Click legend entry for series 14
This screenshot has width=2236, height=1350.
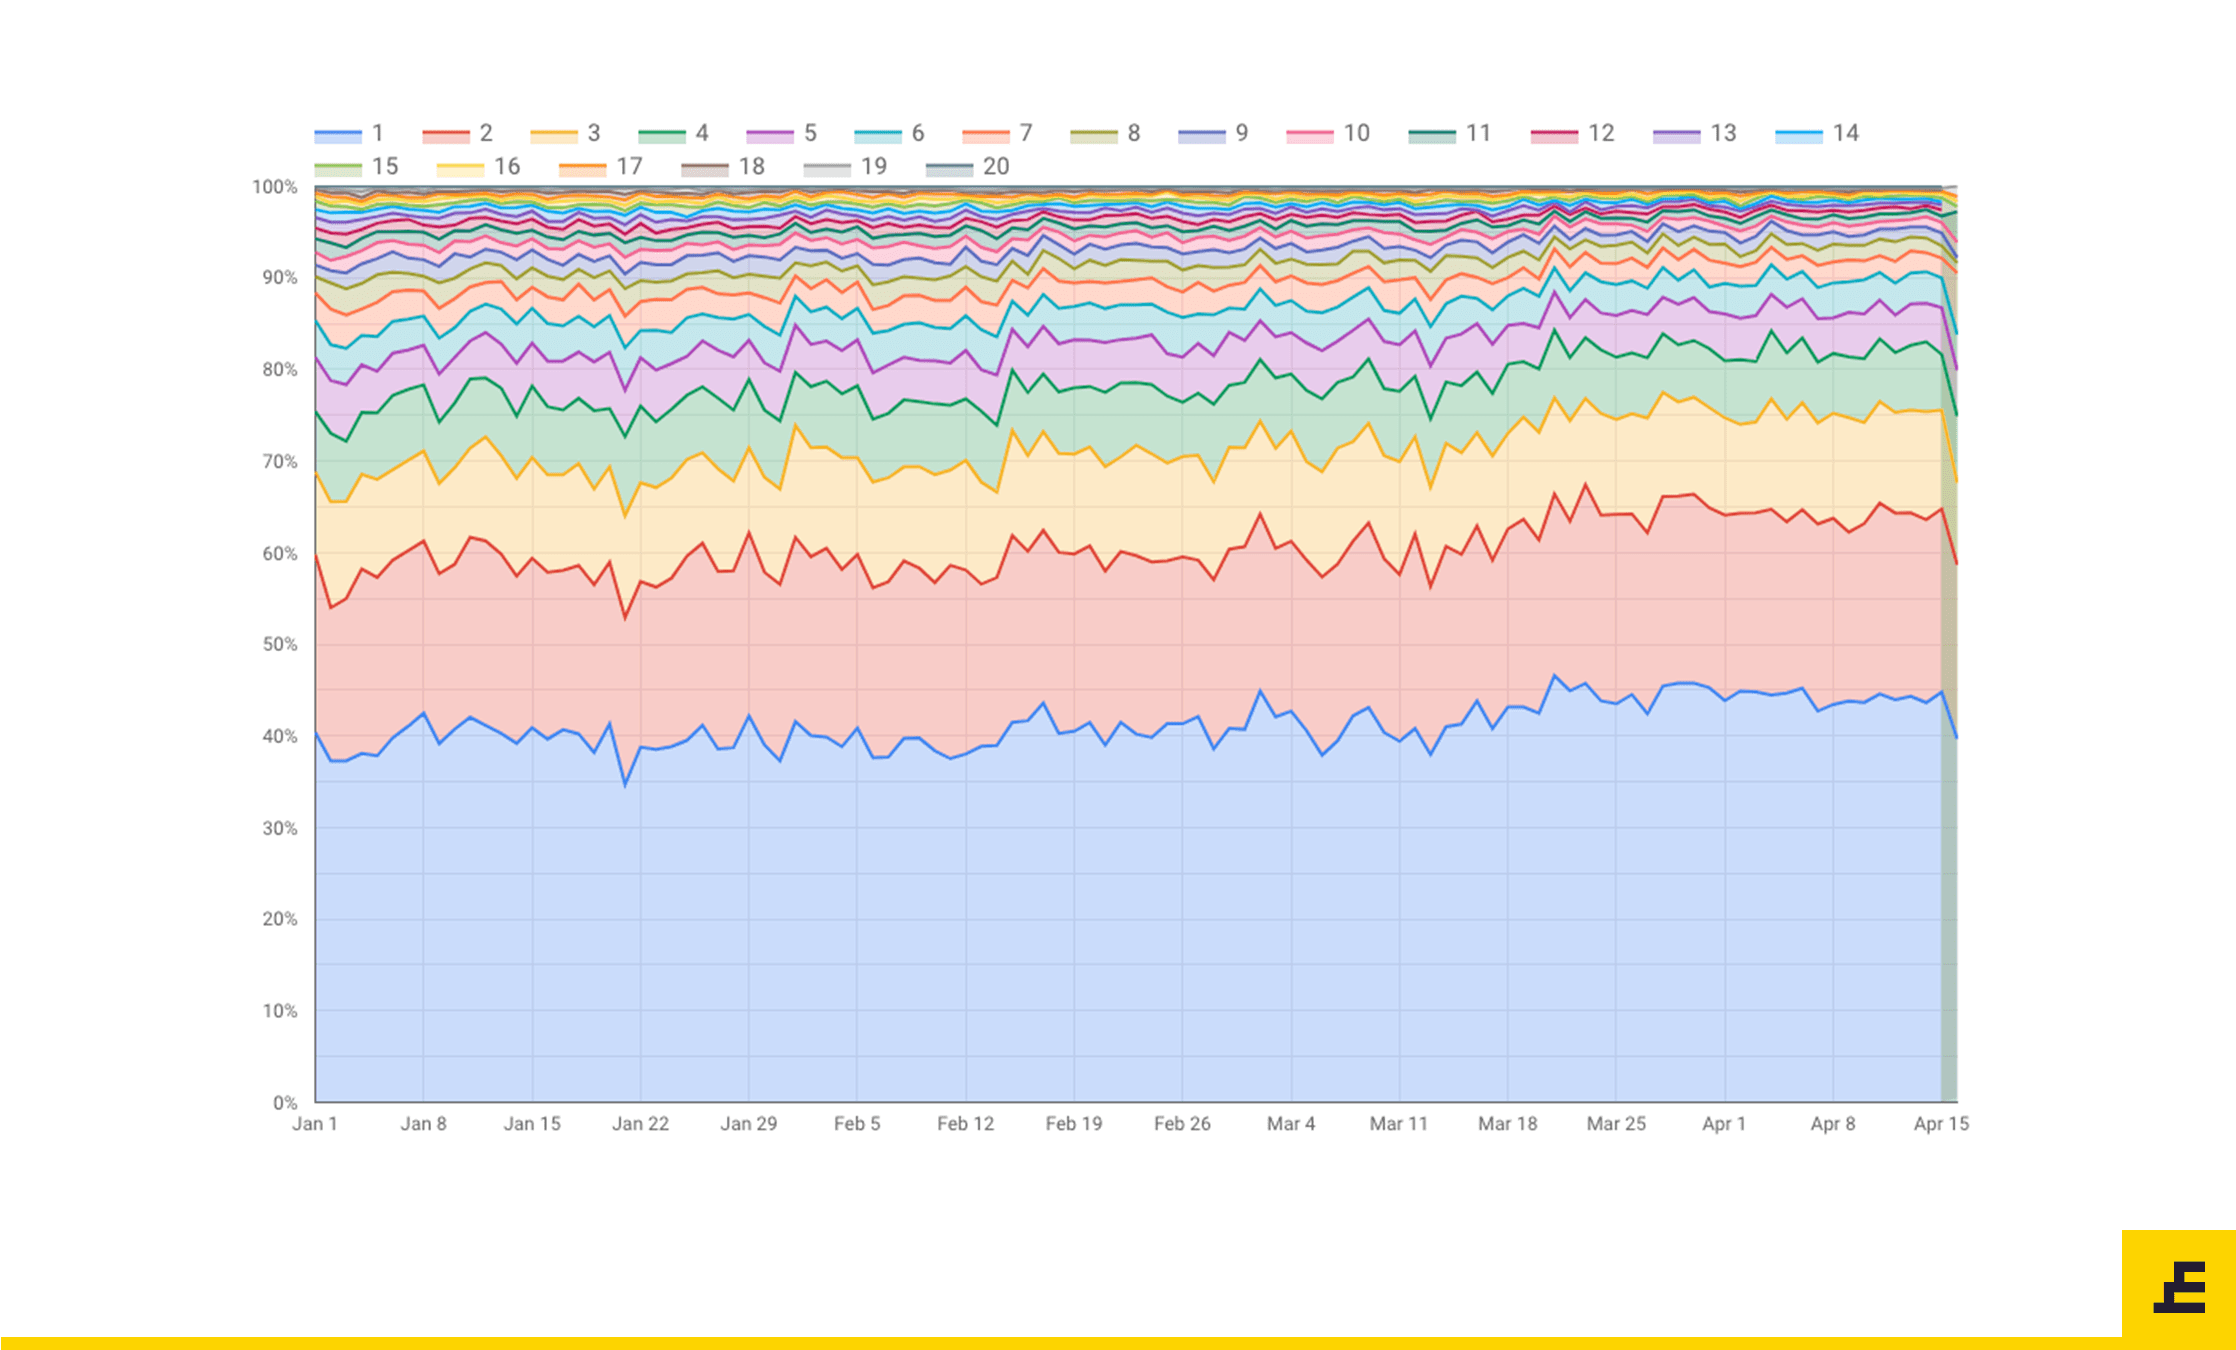point(1817,134)
